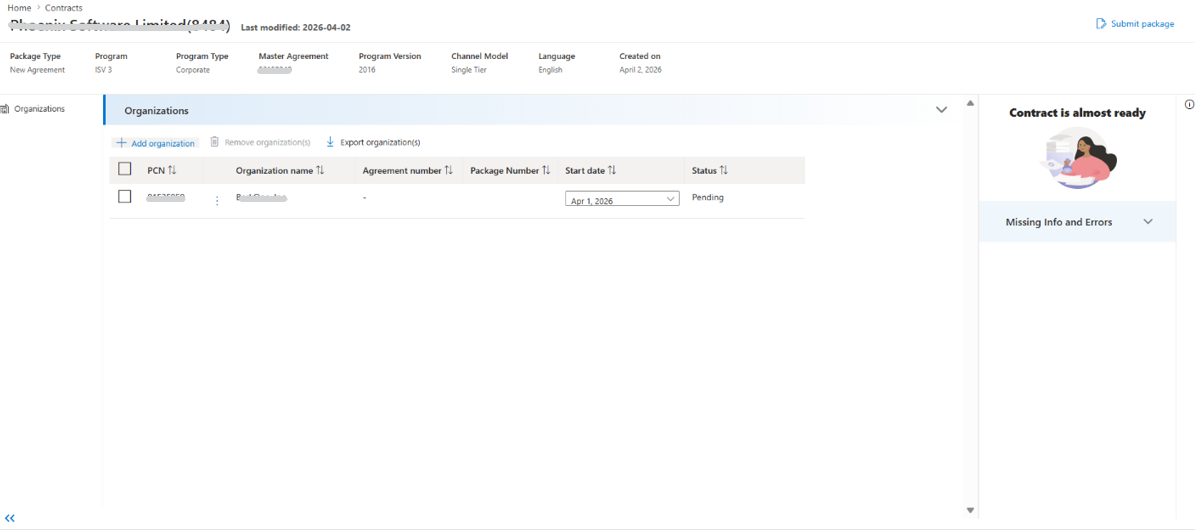
Task: Click Add organization
Action: pyautogui.click(x=155, y=143)
